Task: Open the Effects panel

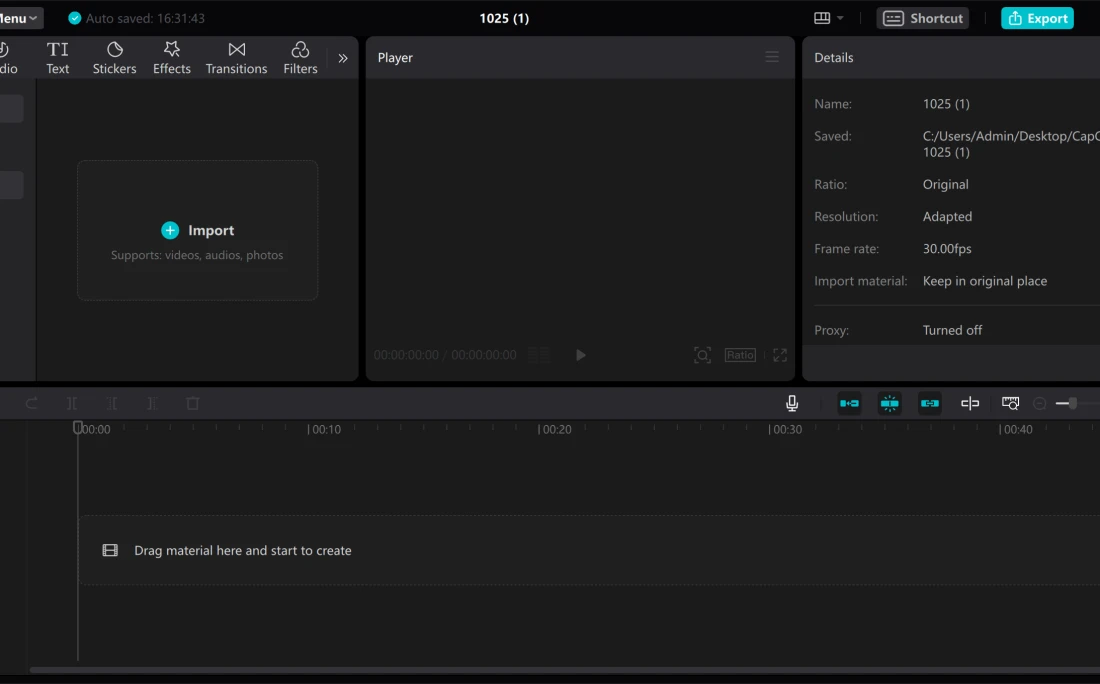Action: (171, 58)
